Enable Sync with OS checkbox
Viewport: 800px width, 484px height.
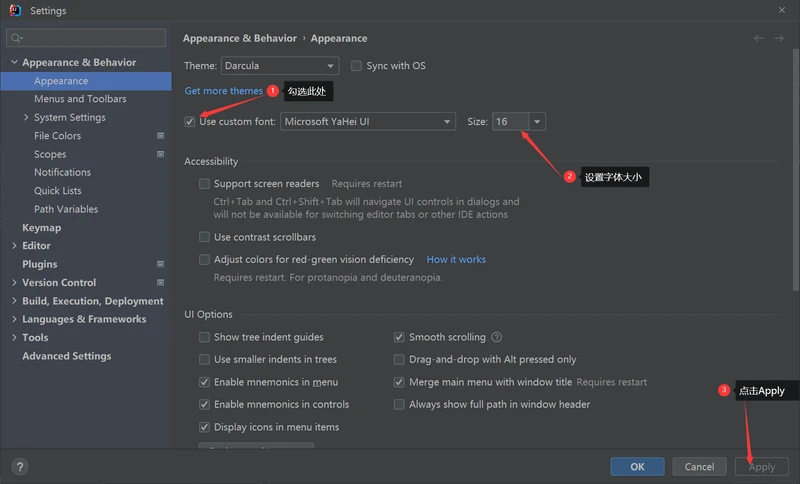pyautogui.click(x=357, y=66)
